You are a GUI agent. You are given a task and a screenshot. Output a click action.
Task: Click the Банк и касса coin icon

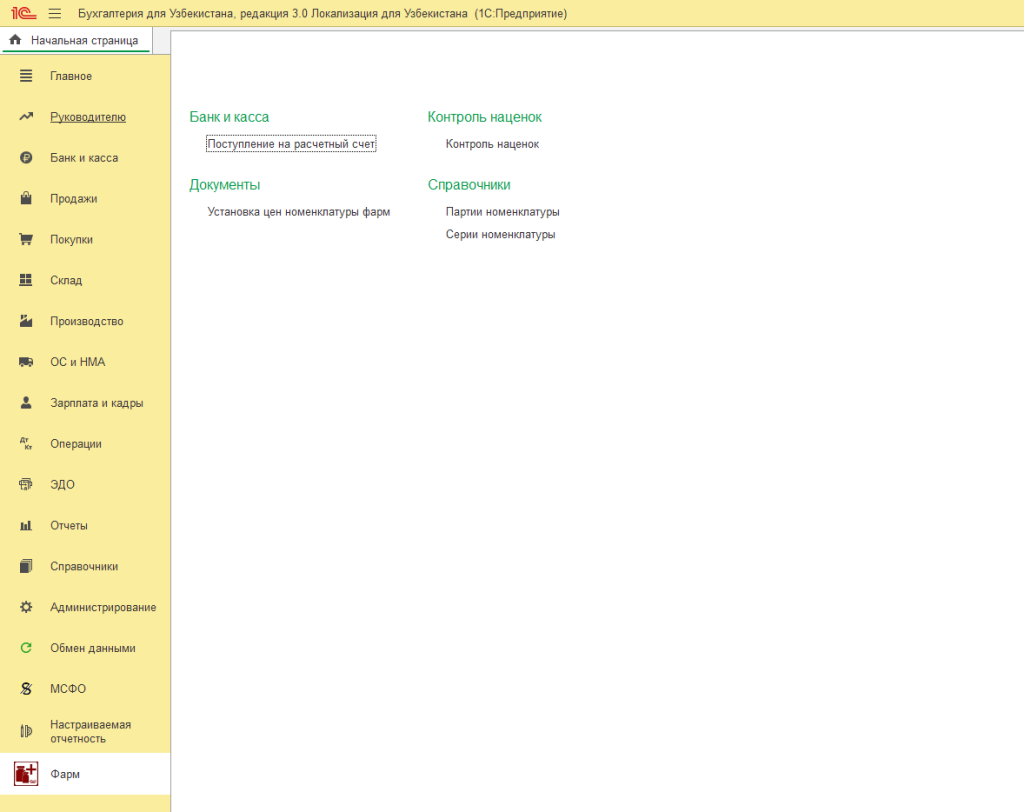click(x=27, y=158)
